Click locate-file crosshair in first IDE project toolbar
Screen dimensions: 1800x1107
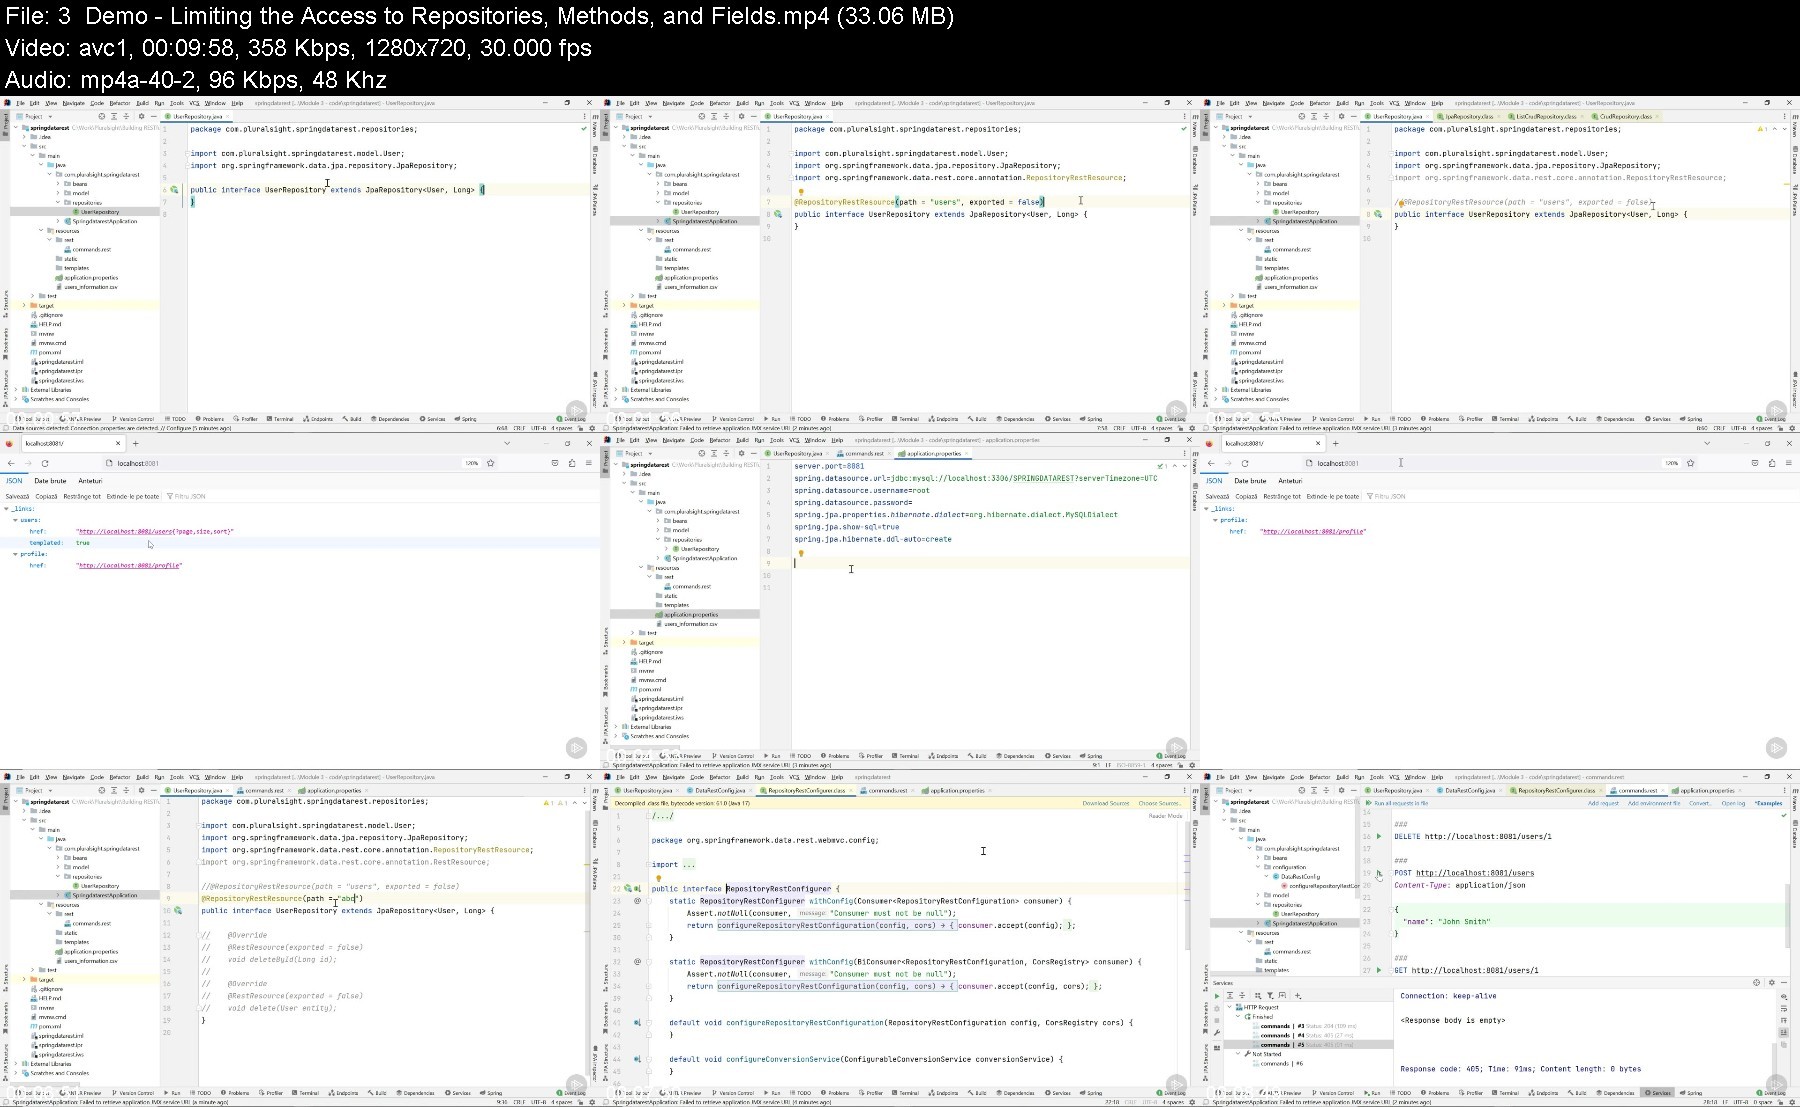[102, 116]
